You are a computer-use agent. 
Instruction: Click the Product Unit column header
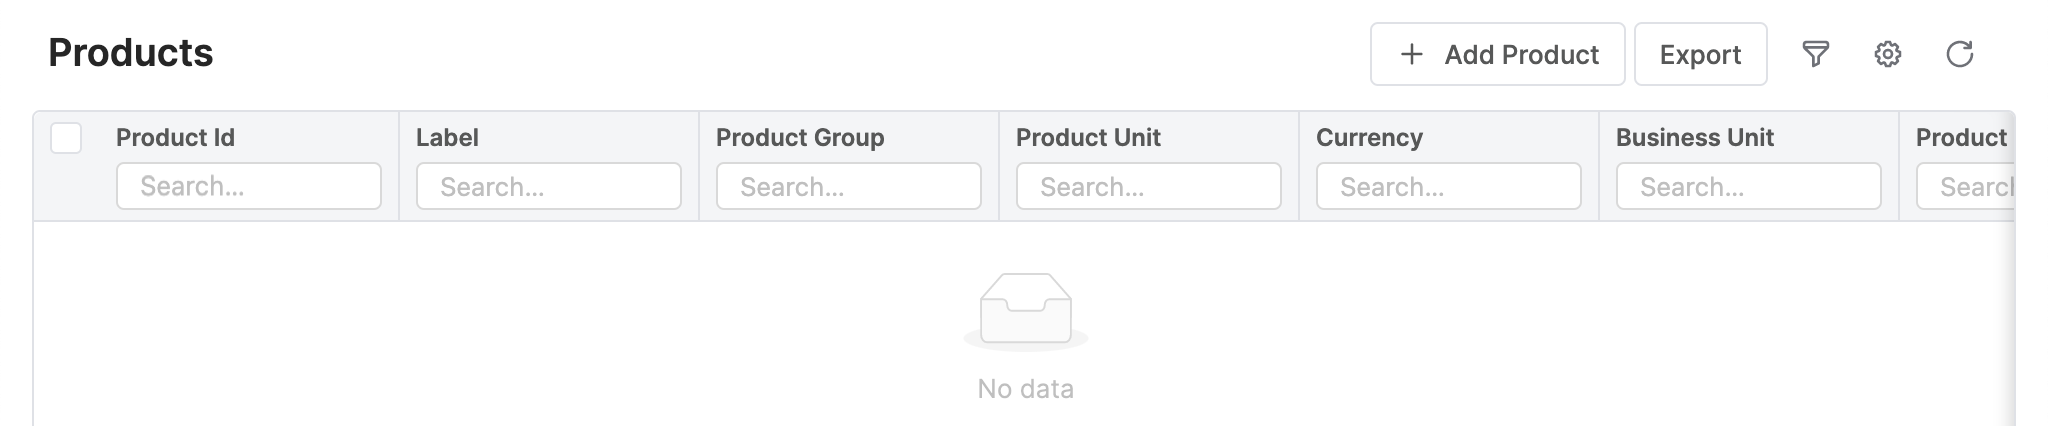coord(1088,138)
